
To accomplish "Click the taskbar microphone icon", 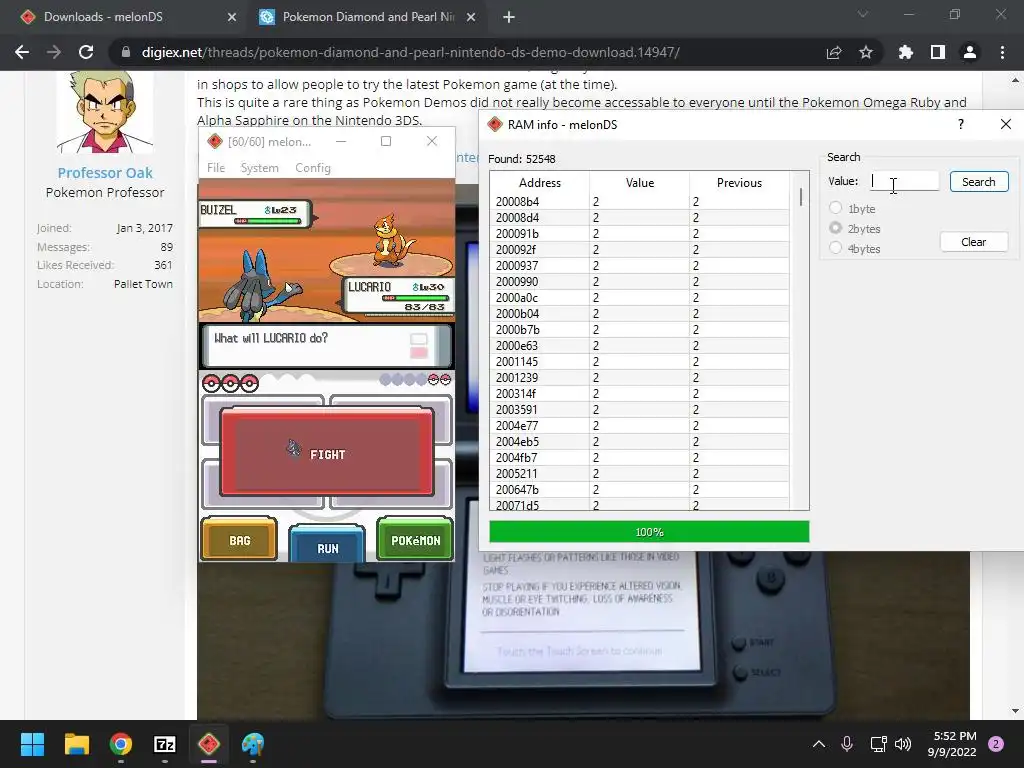I will point(847,744).
